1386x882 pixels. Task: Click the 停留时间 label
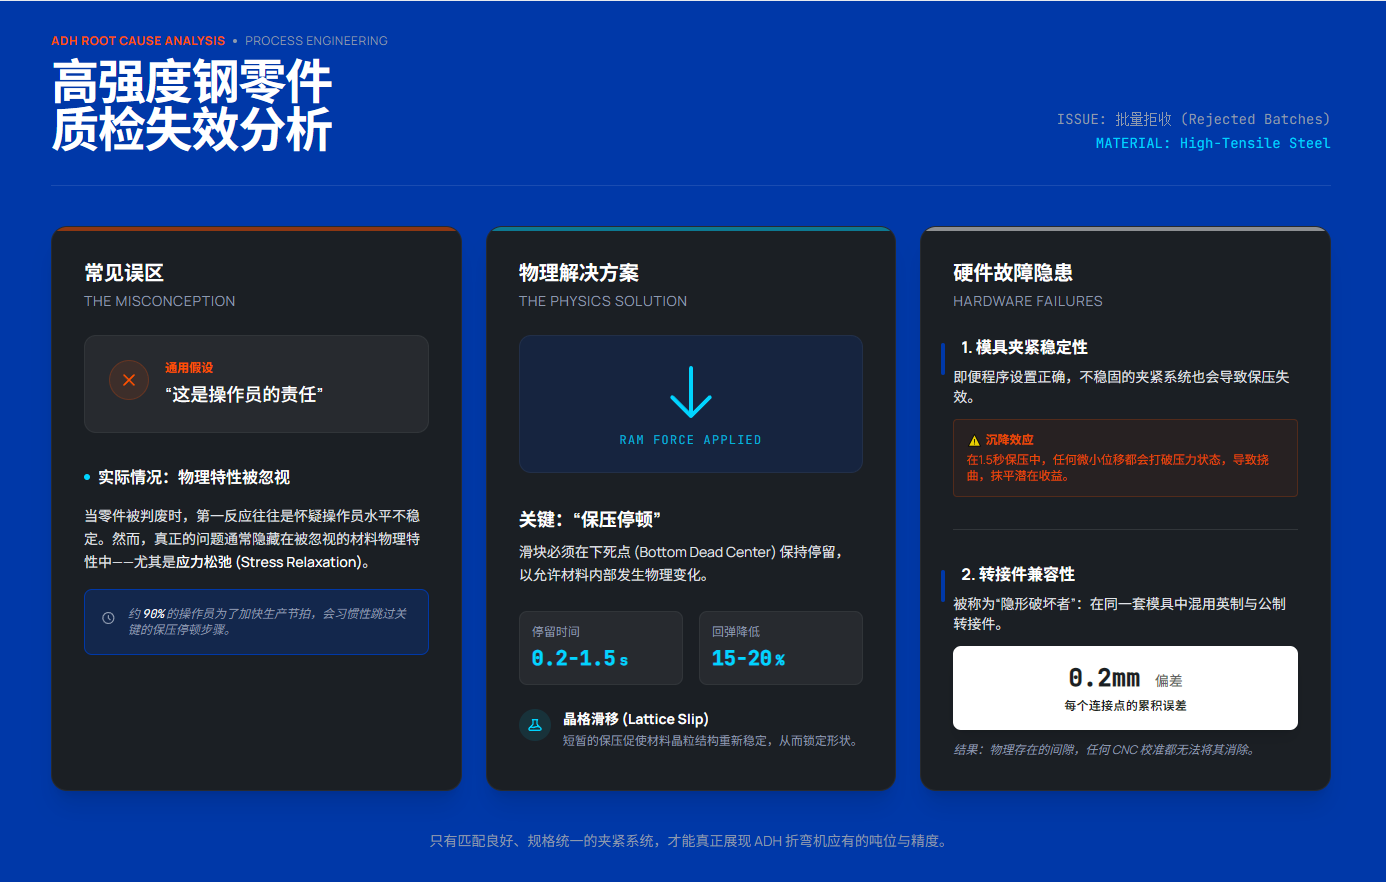(x=556, y=632)
